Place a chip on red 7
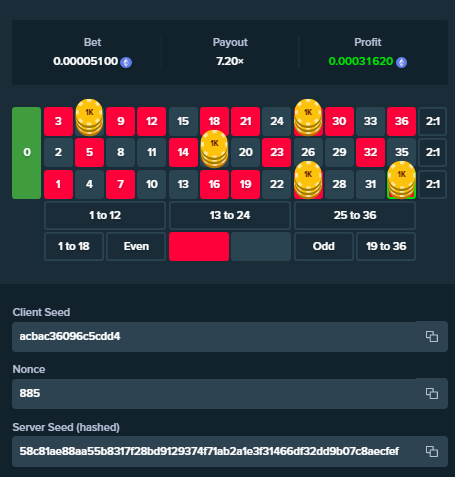This screenshot has height=477, width=455. click(x=120, y=184)
